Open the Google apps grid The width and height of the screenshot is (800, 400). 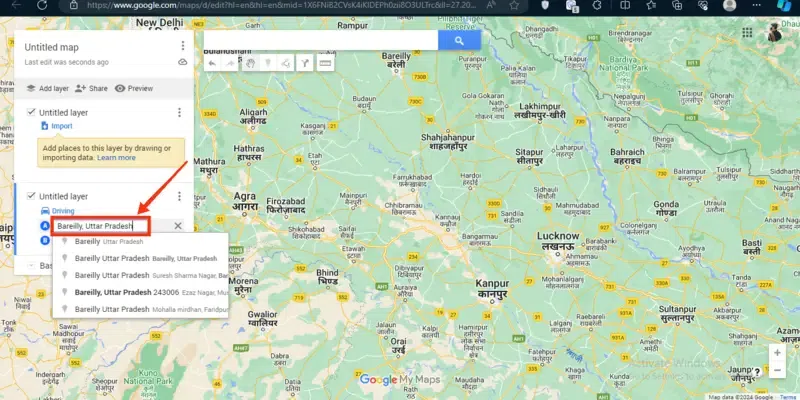coord(747,33)
